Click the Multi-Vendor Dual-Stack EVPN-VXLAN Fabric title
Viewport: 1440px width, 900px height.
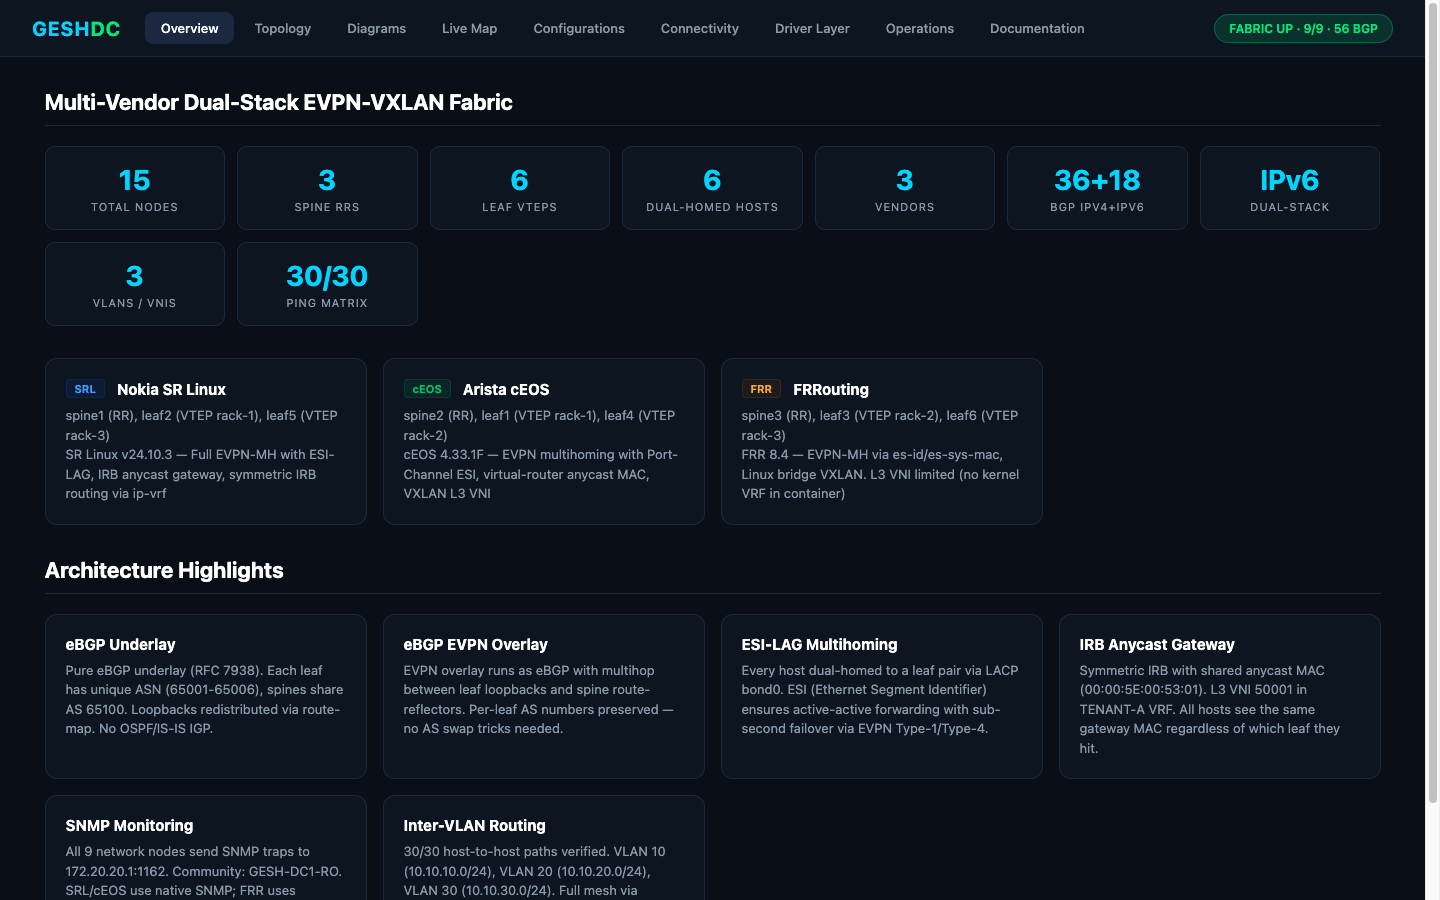(279, 102)
